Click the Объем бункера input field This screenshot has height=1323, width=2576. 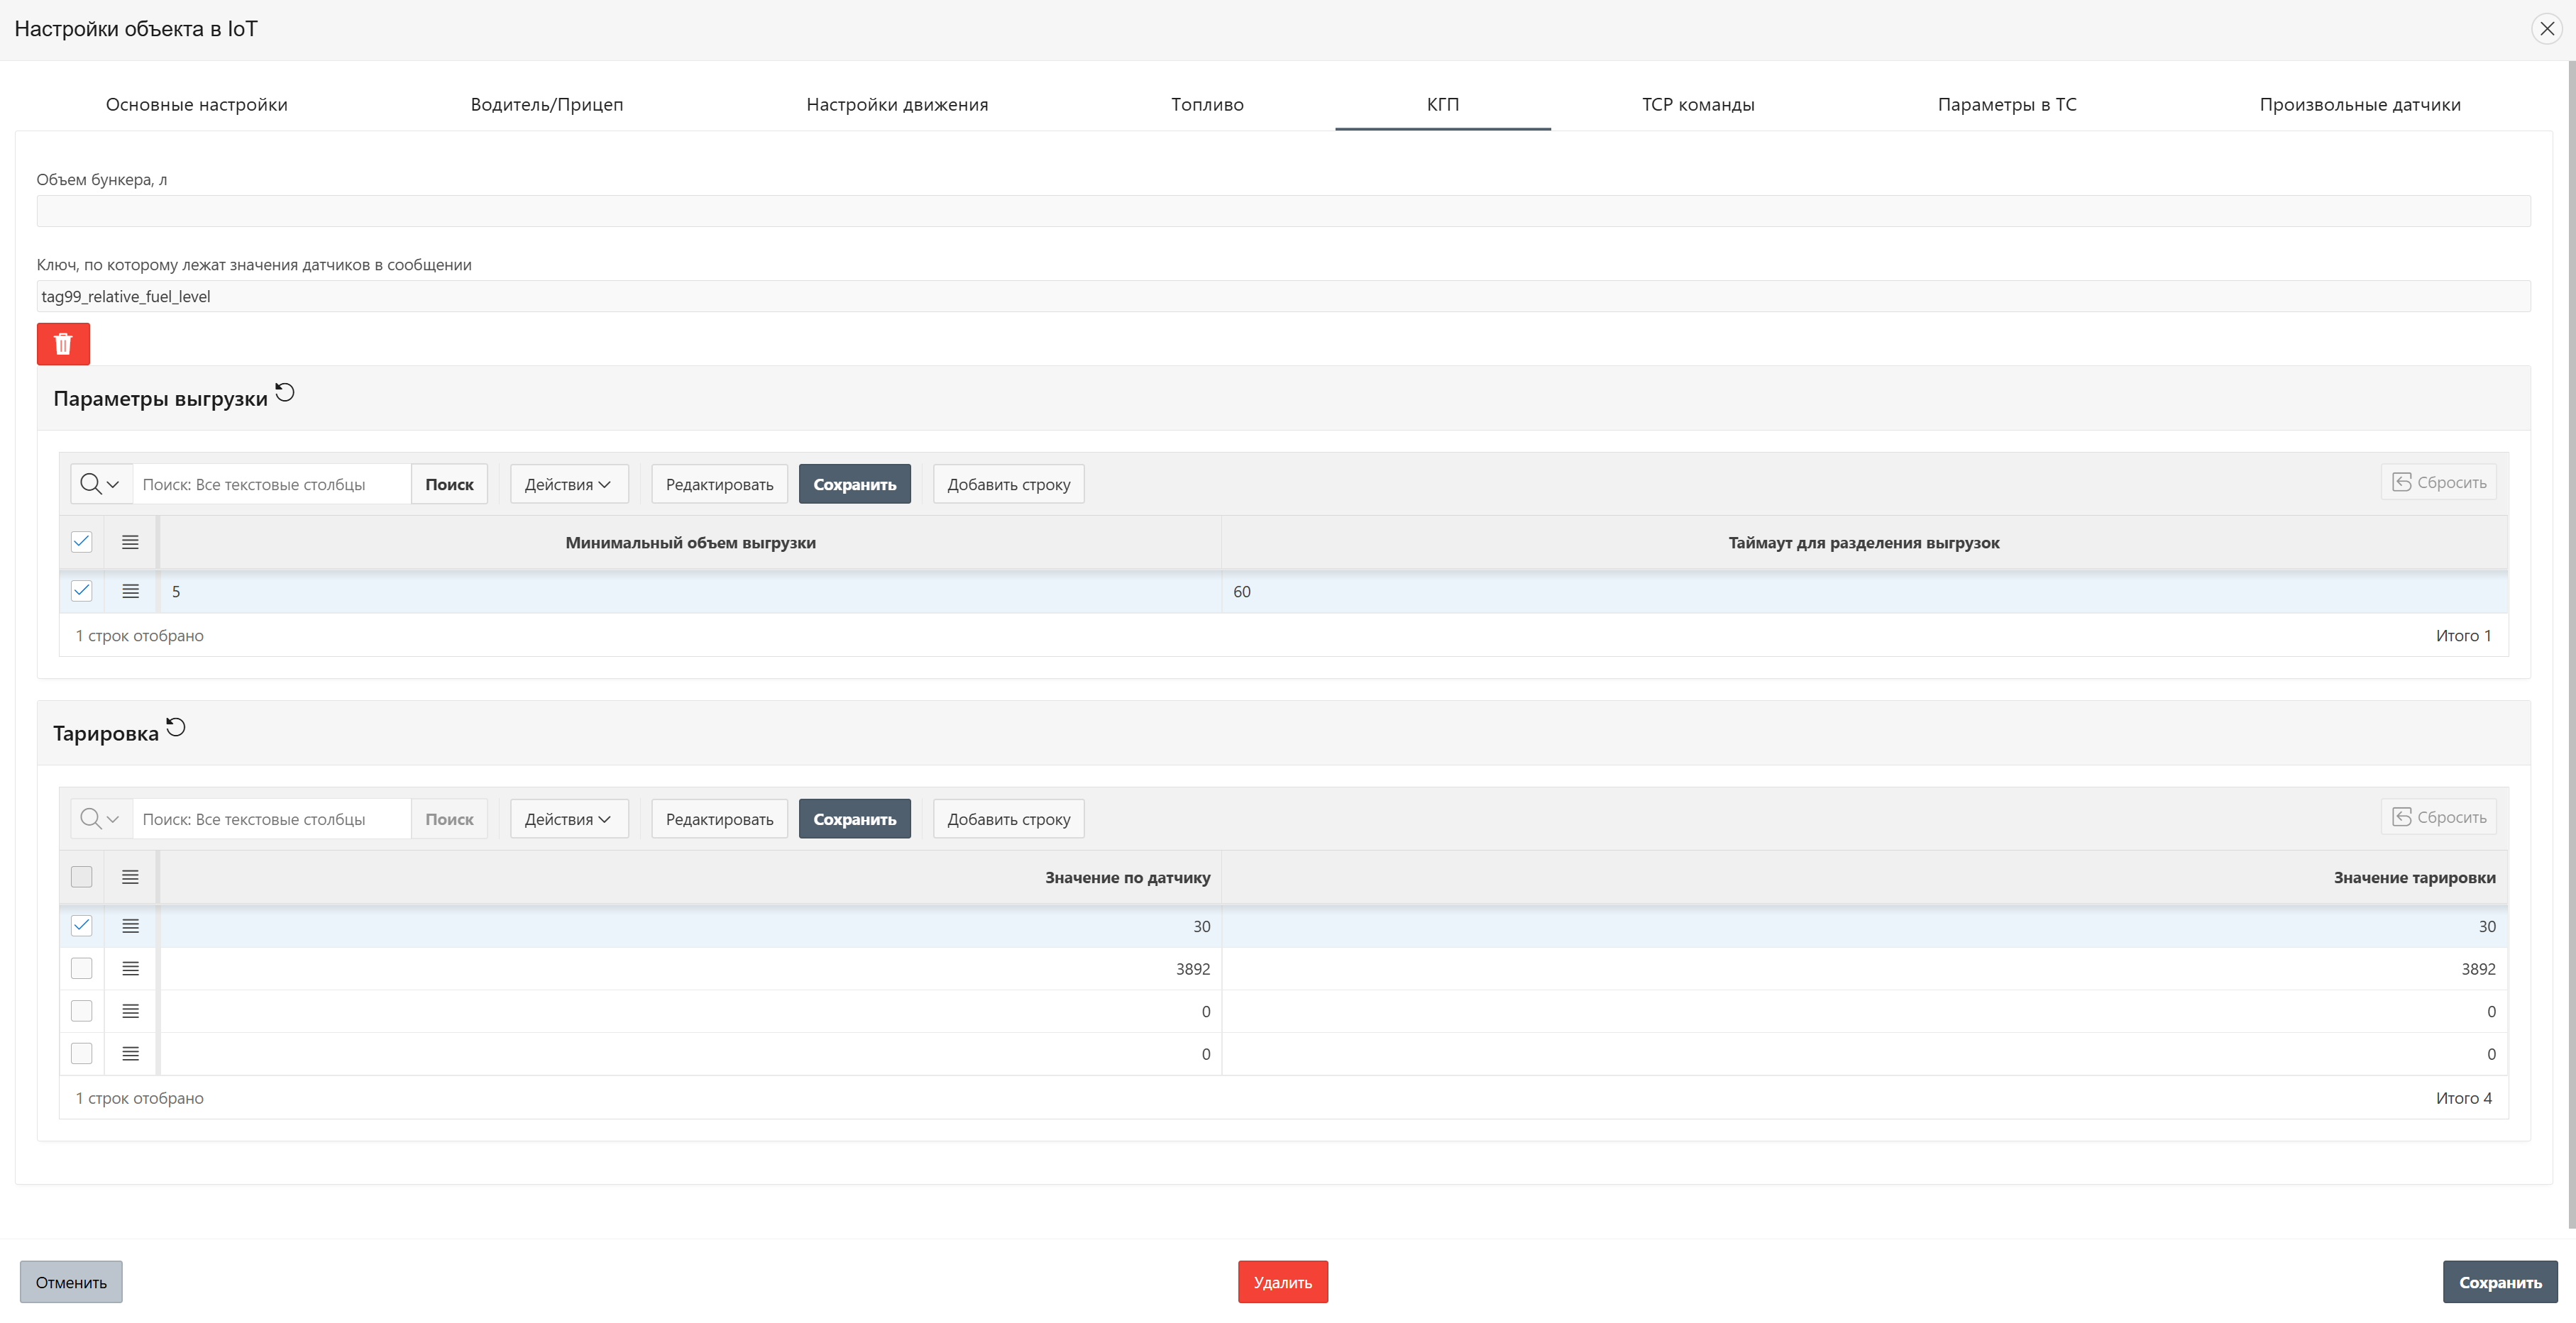point(1283,211)
